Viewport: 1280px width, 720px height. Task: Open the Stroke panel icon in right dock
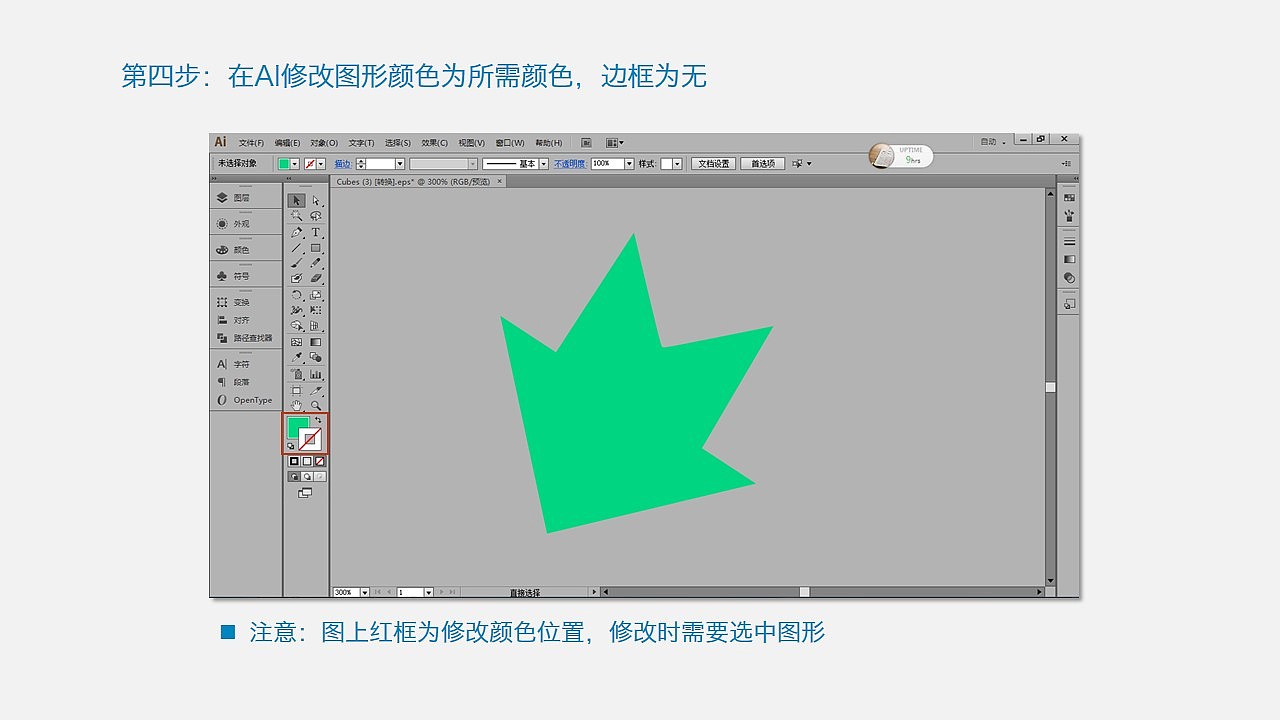1069,241
